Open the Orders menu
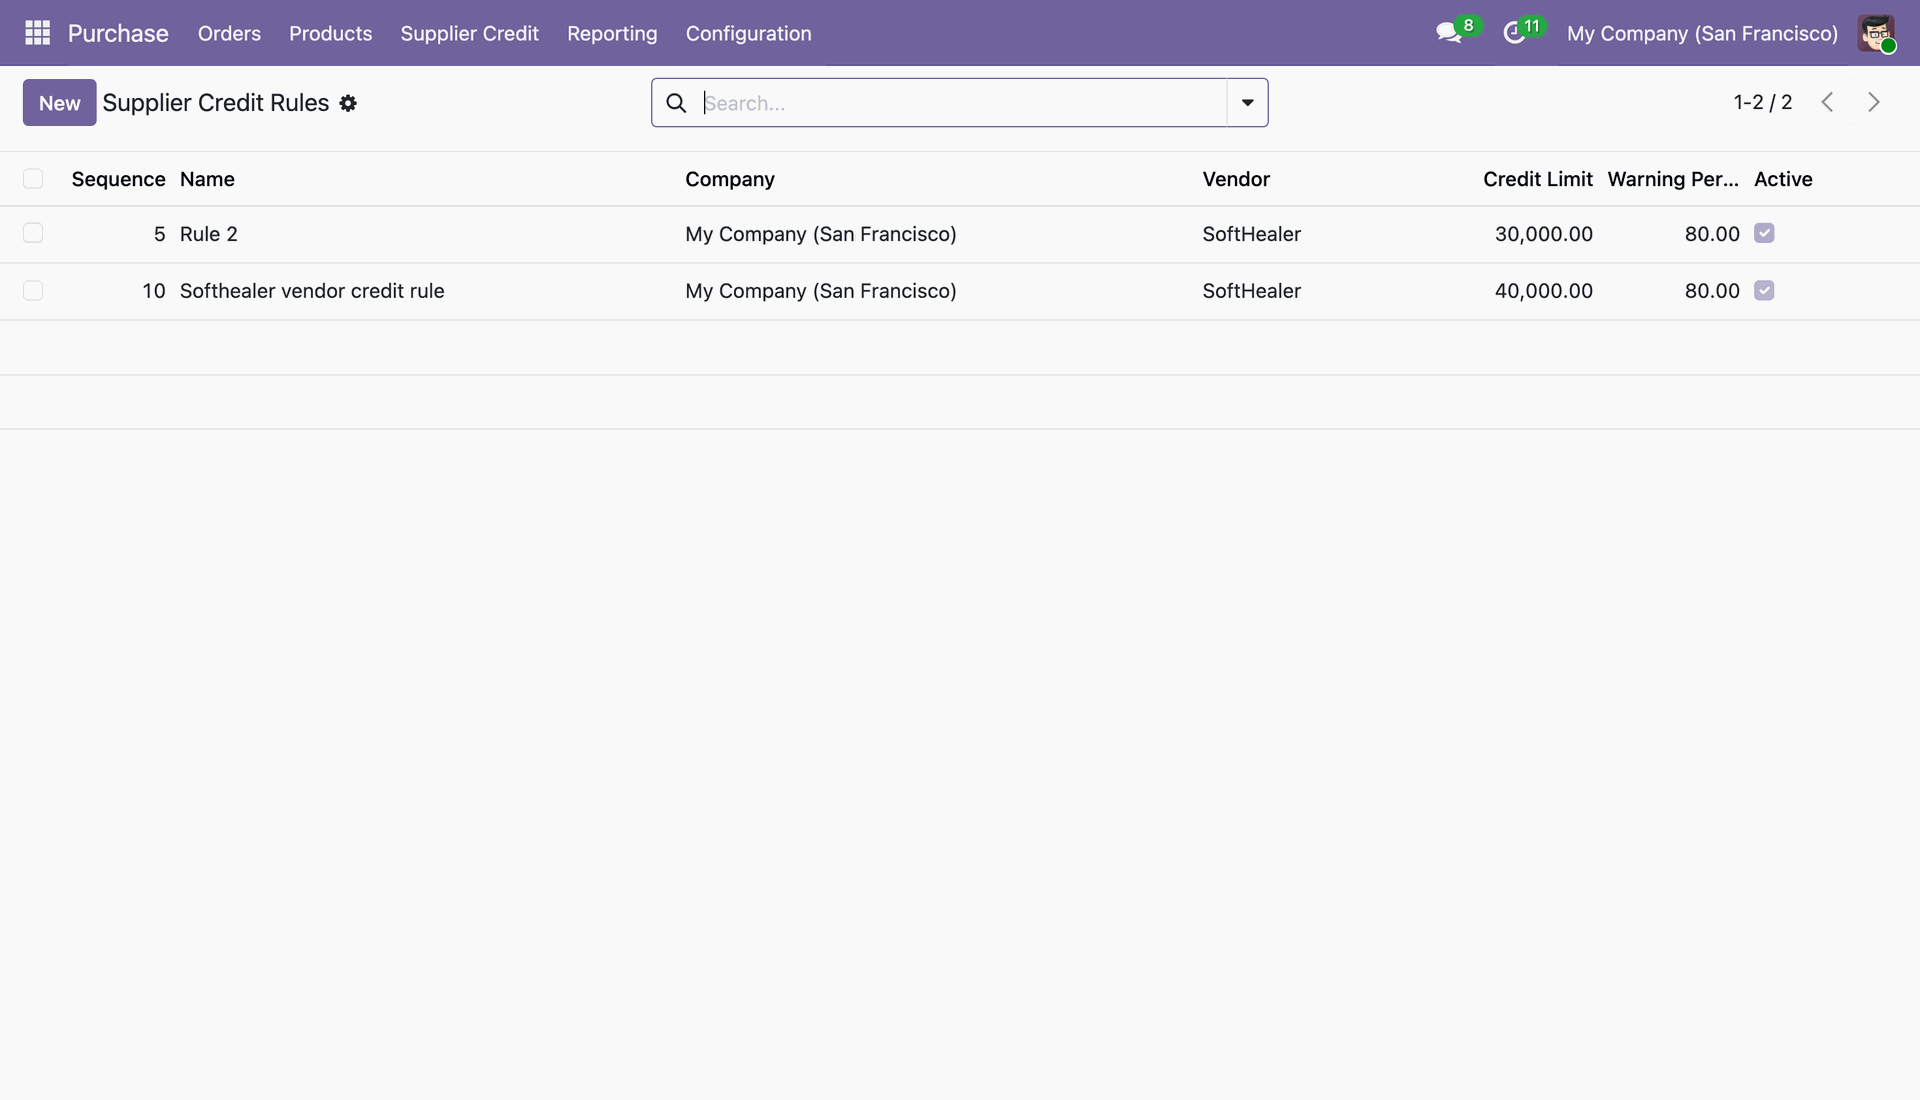Viewport: 1920px width, 1100px height. click(229, 33)
